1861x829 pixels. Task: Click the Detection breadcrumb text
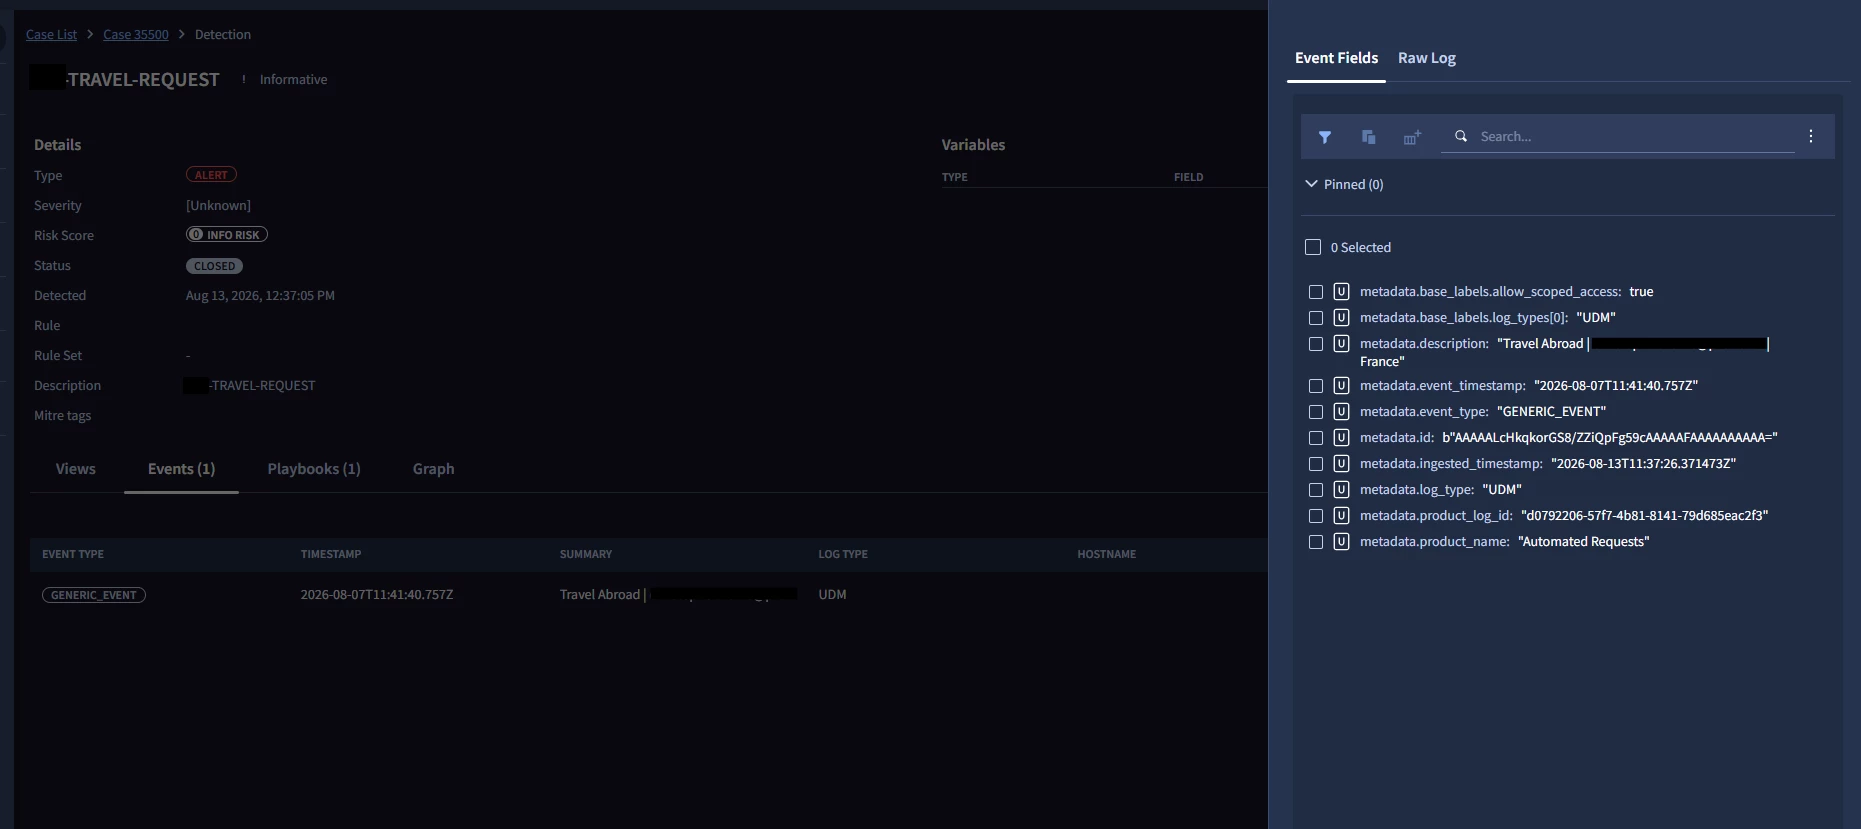click(223, 34)
